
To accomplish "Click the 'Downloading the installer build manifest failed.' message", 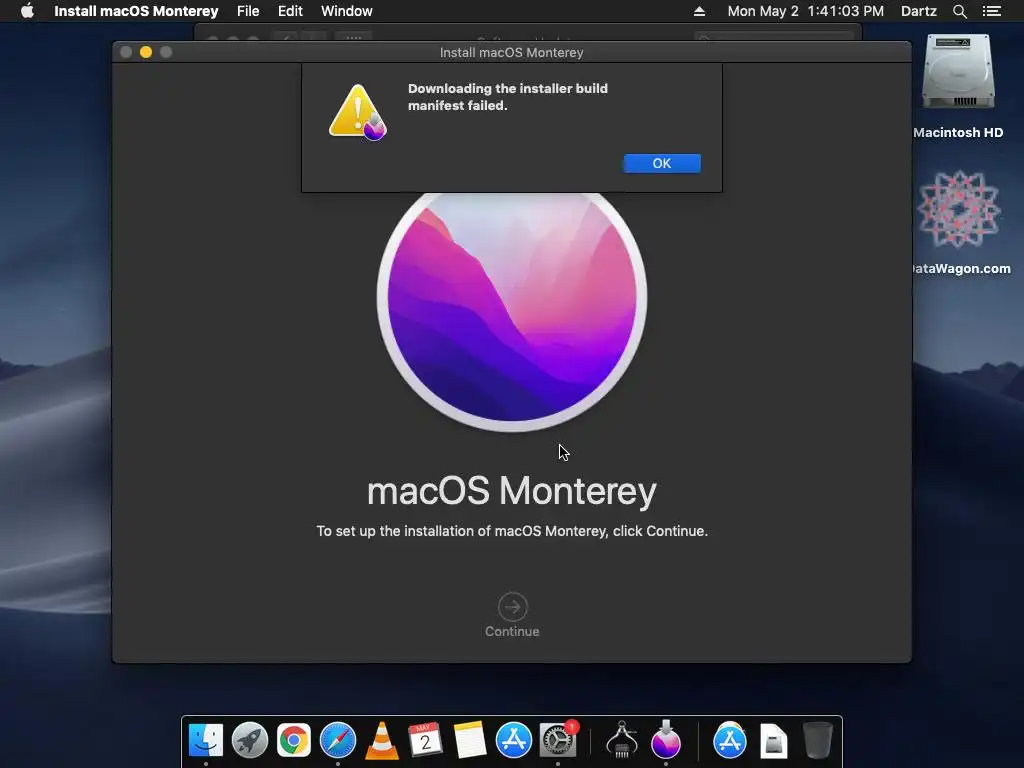I will 507,97.
